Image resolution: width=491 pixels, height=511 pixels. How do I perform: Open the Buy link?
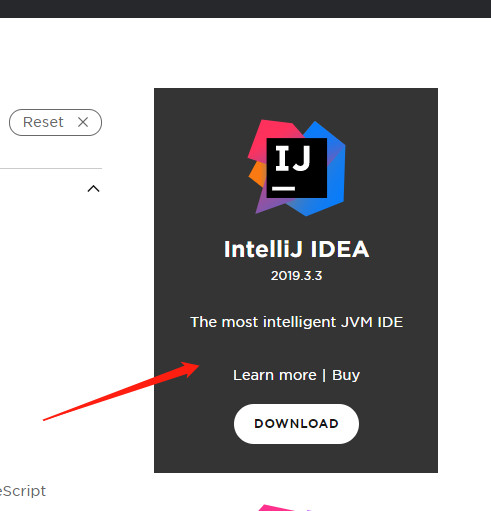[346, 375]
